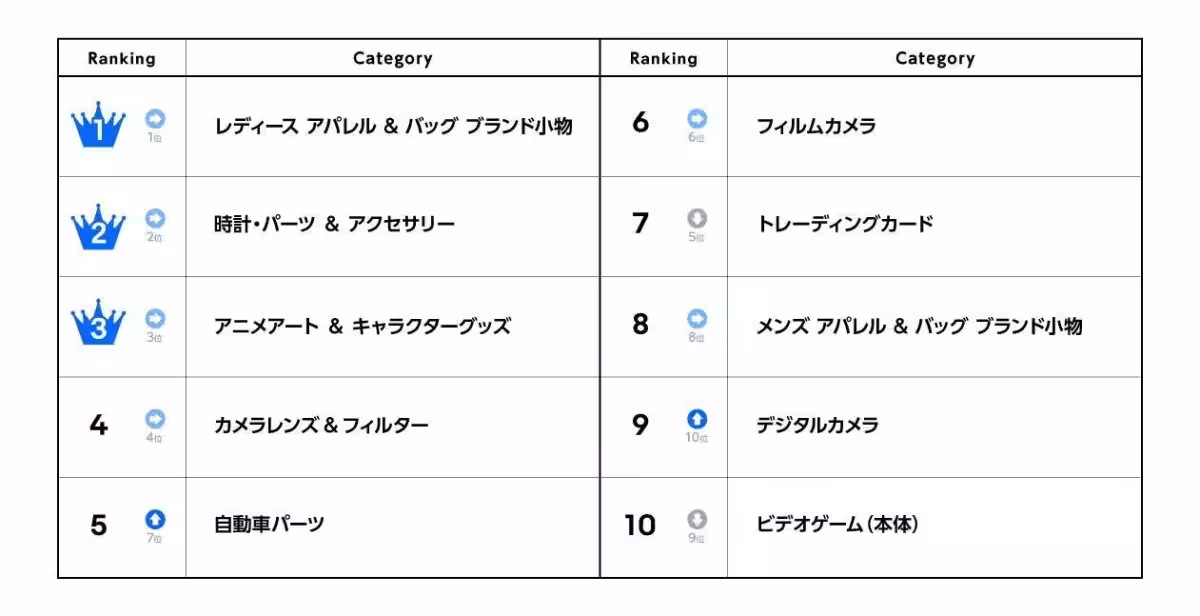Click the left Ranking column header
The height and width of the screenshot is (616, 1200).
(122, 58)
